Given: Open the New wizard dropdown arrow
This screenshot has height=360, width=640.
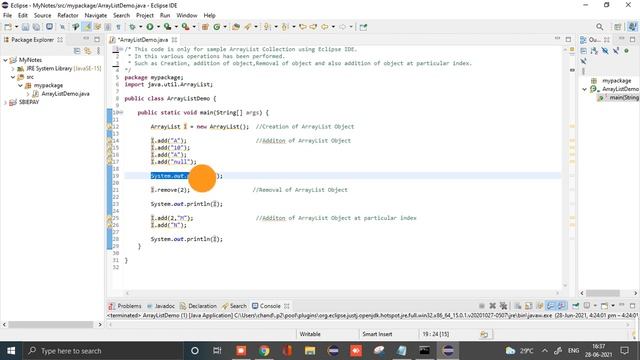Looking at the screenshot, I should 16,27.
